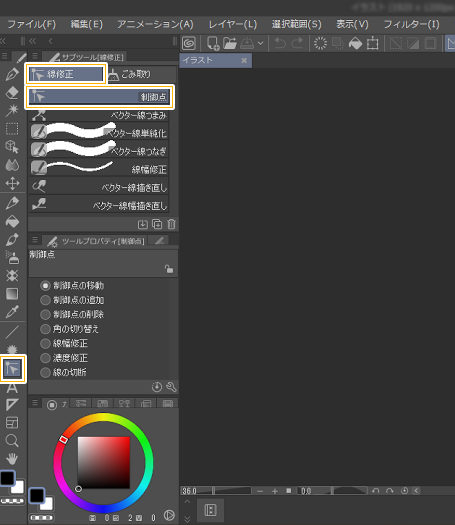
Task: Toggle the lock icon in Tool Property
Action: [x=169, y=269]
